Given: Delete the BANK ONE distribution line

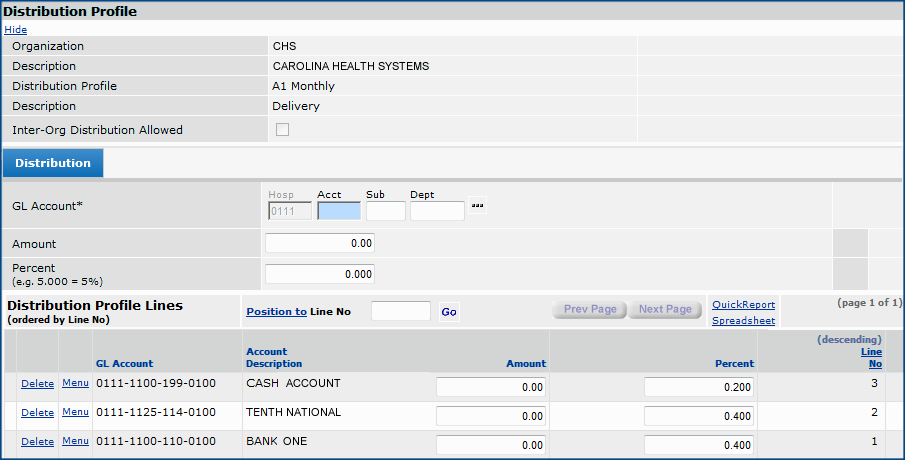Looking at the screenshot, I should [x=37, y=441].
